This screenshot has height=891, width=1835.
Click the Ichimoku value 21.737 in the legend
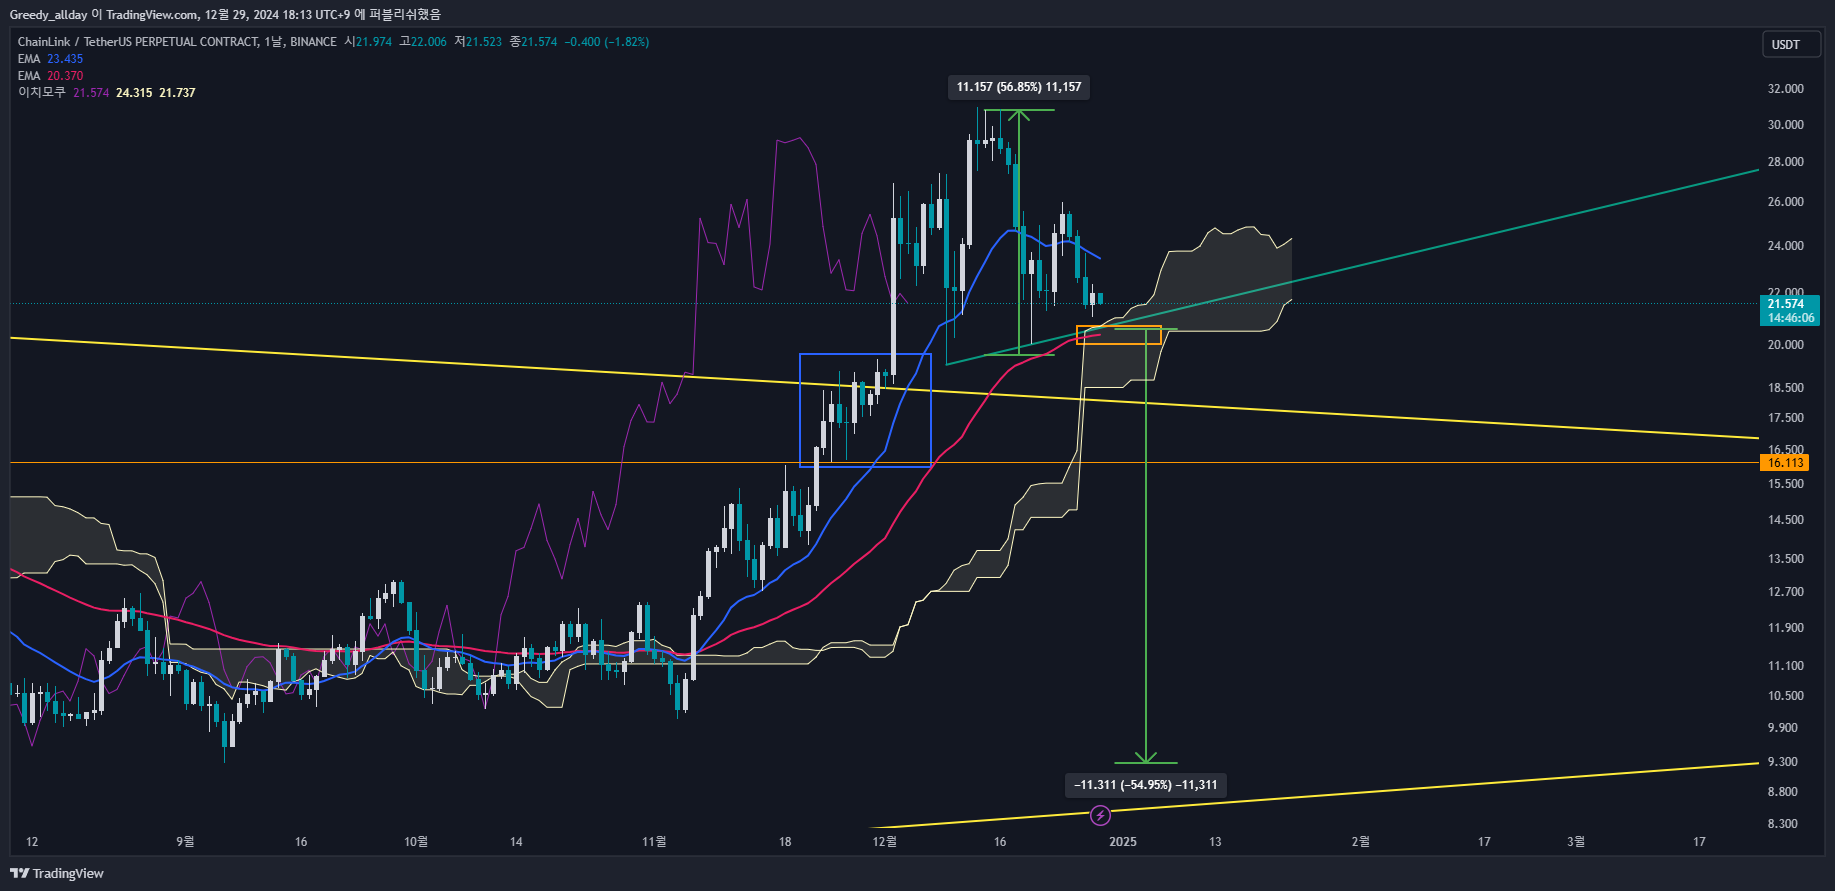point(177,93)
